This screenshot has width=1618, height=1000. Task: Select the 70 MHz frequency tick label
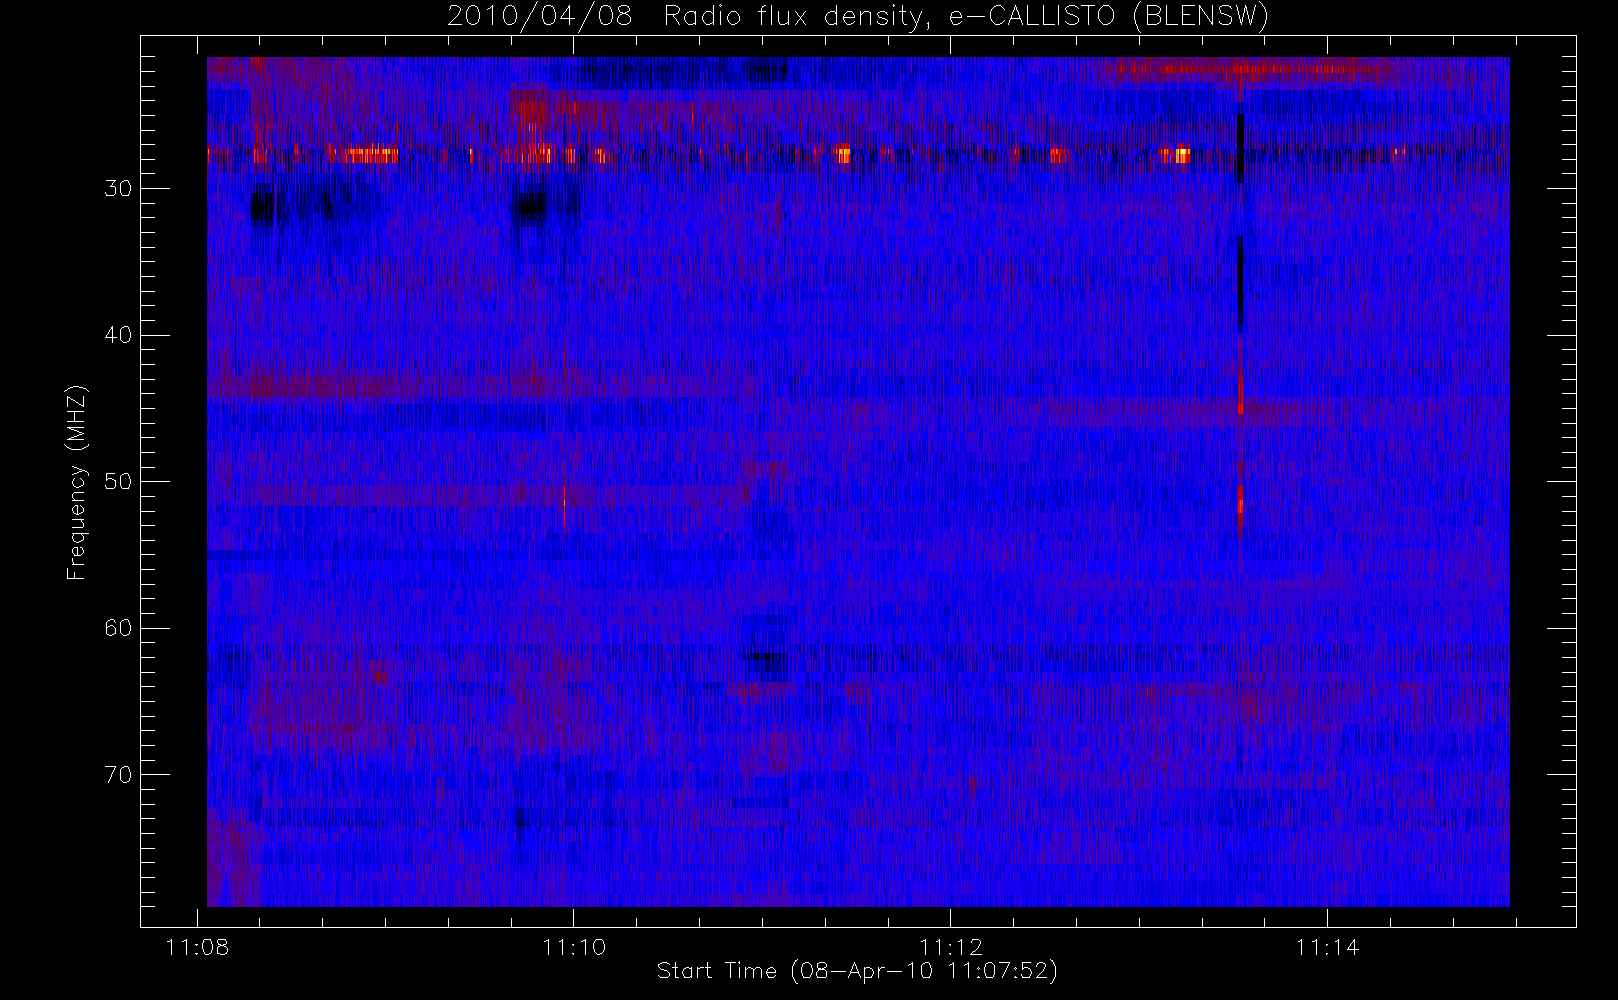[118, 774]
